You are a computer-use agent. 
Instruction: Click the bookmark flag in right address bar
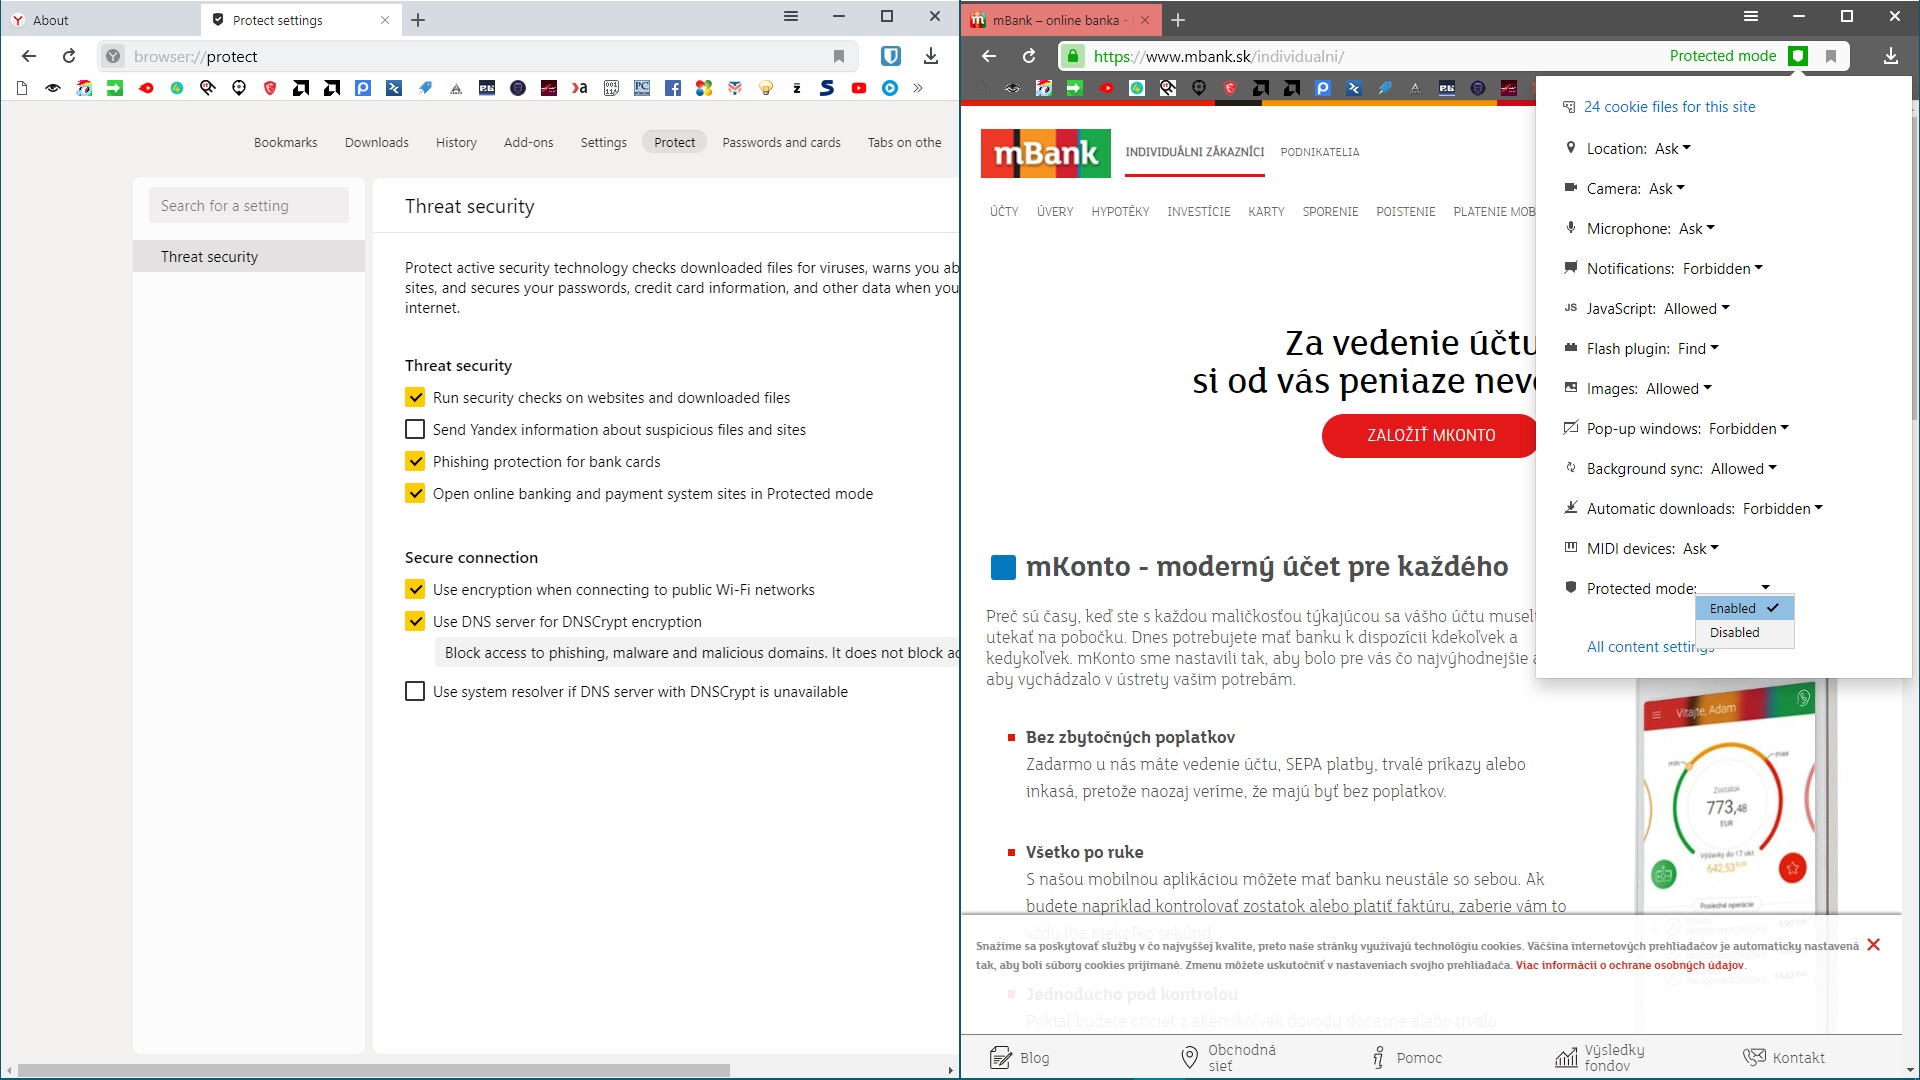pos(1831,56)
